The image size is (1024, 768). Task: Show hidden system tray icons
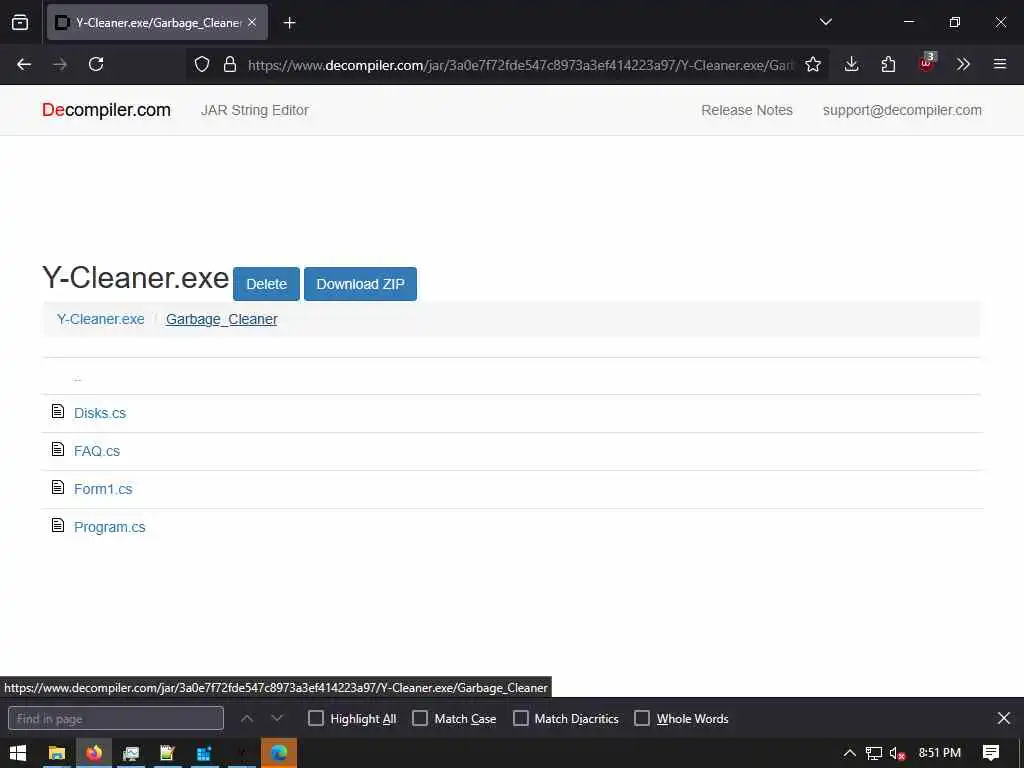tap(850, 753)
